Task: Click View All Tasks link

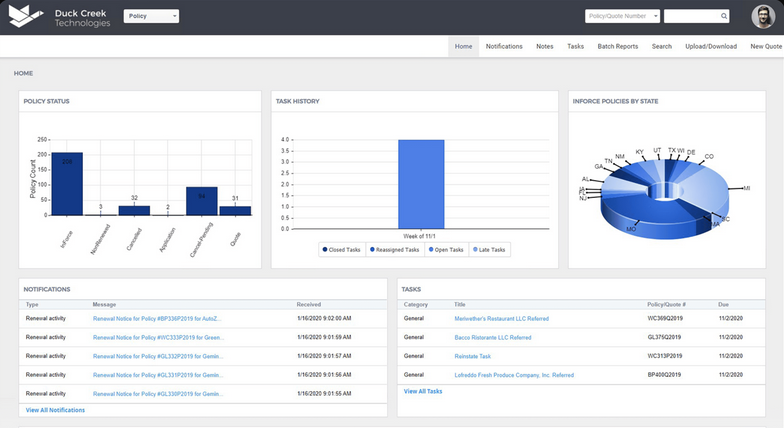Action: [x=423, y=391]
